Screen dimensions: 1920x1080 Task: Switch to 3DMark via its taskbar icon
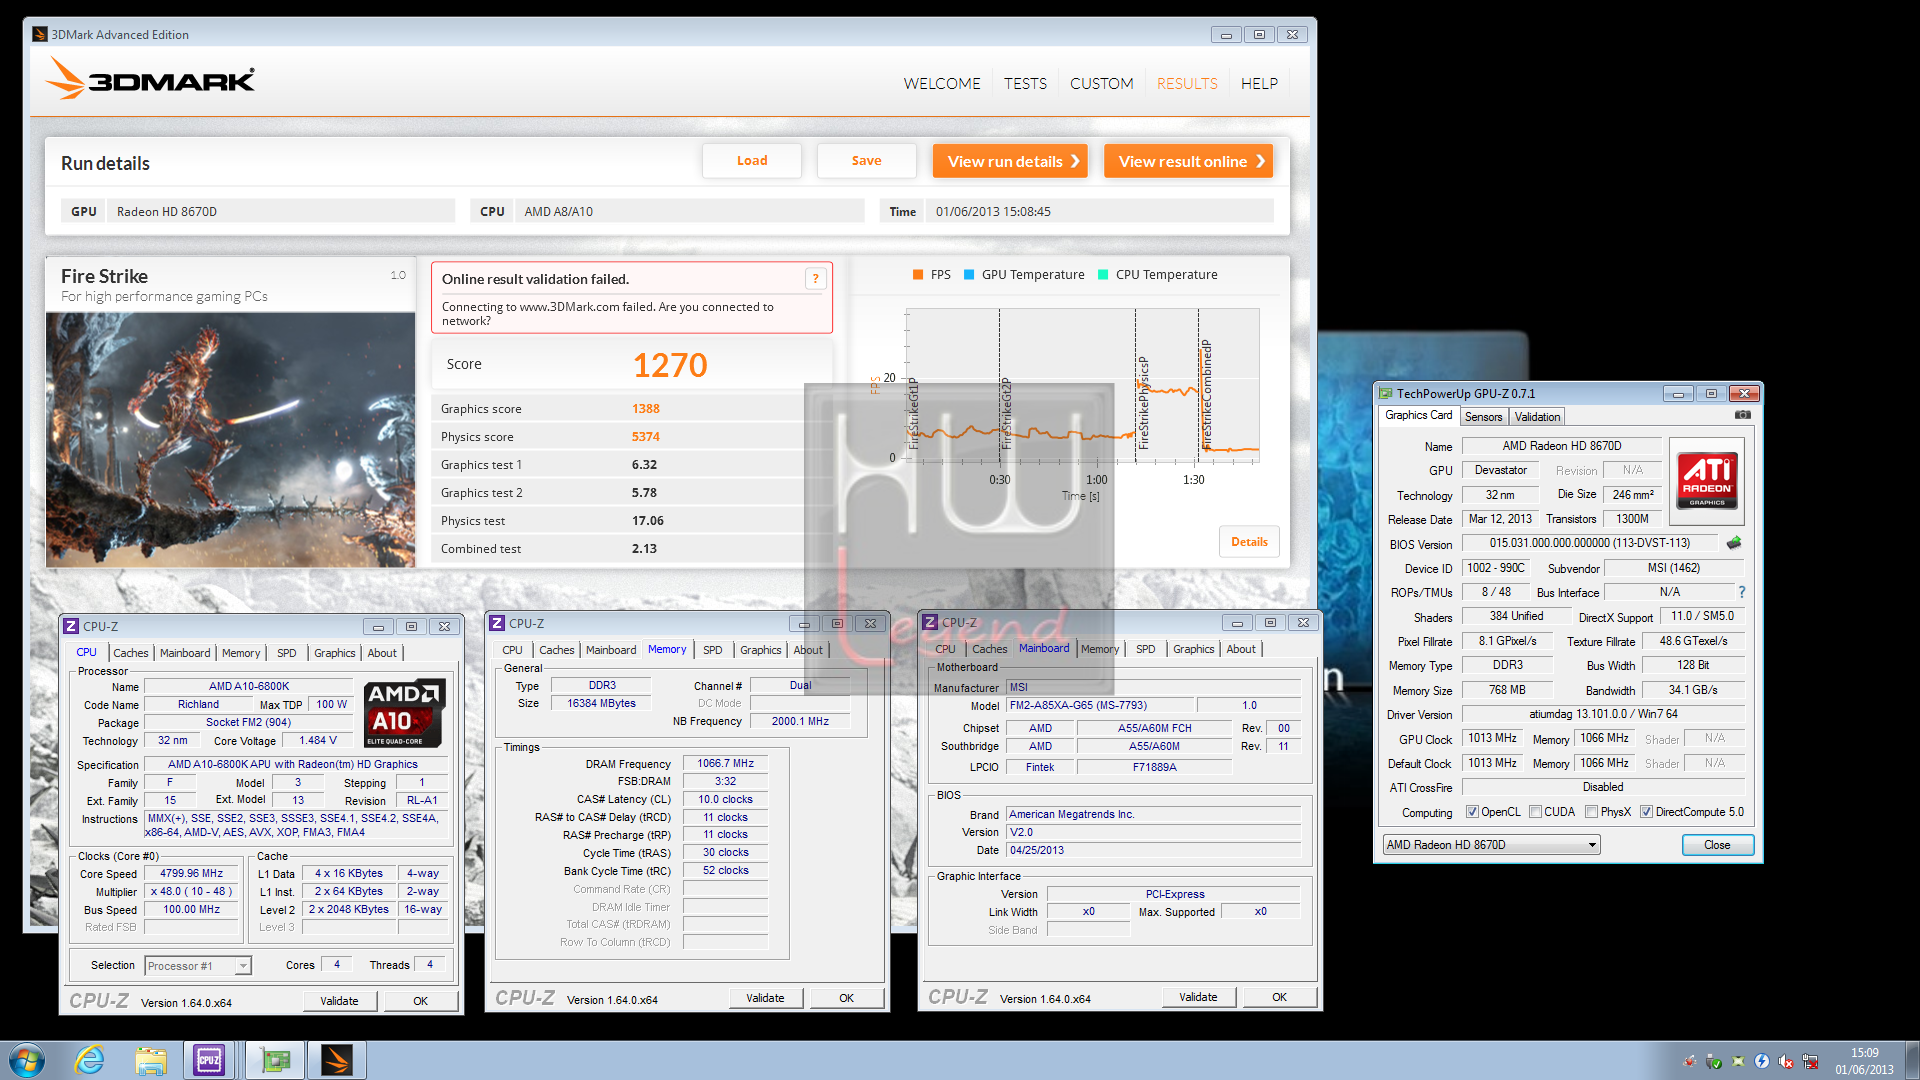point(336,1060)
